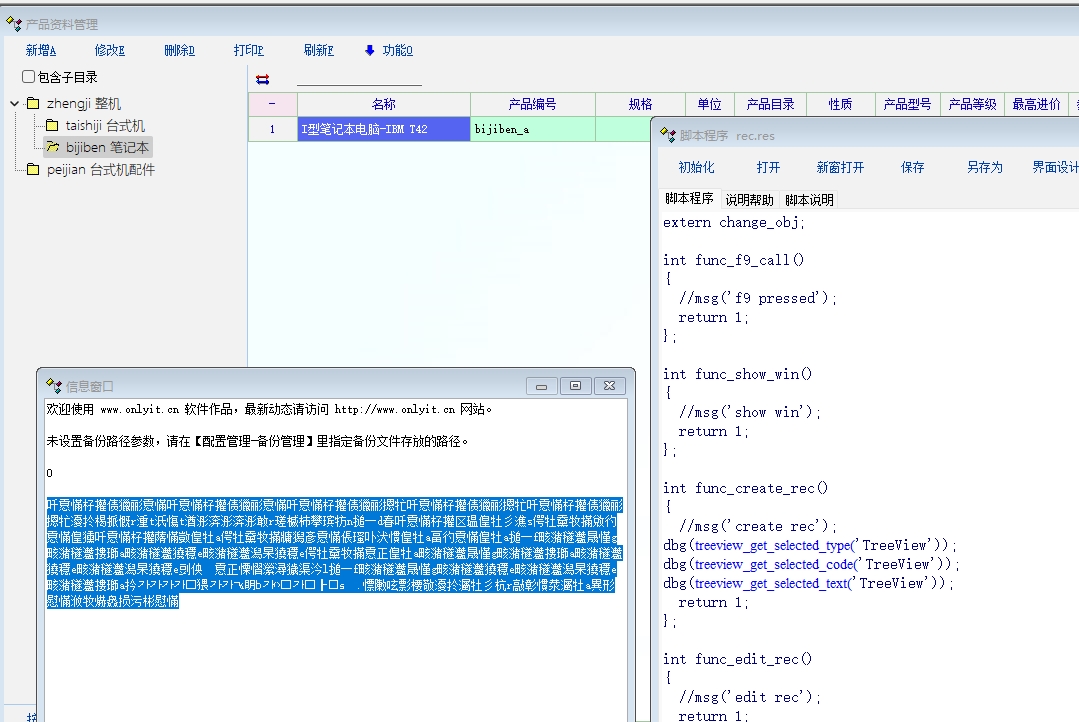Click 初始化 in the script window

696,167
